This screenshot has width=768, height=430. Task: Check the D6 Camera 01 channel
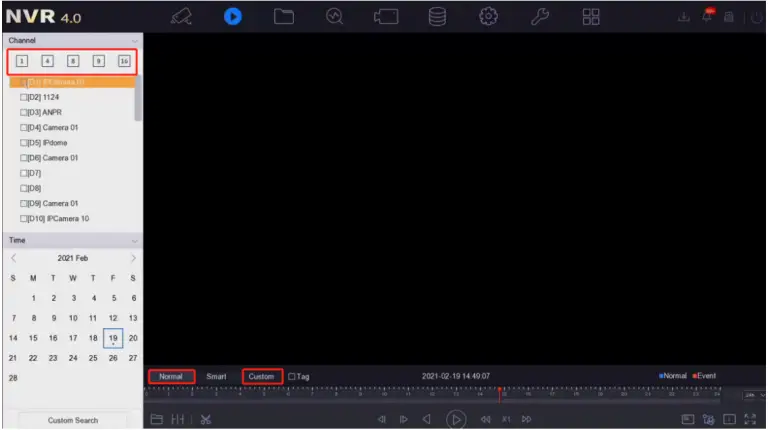point(24,158)
